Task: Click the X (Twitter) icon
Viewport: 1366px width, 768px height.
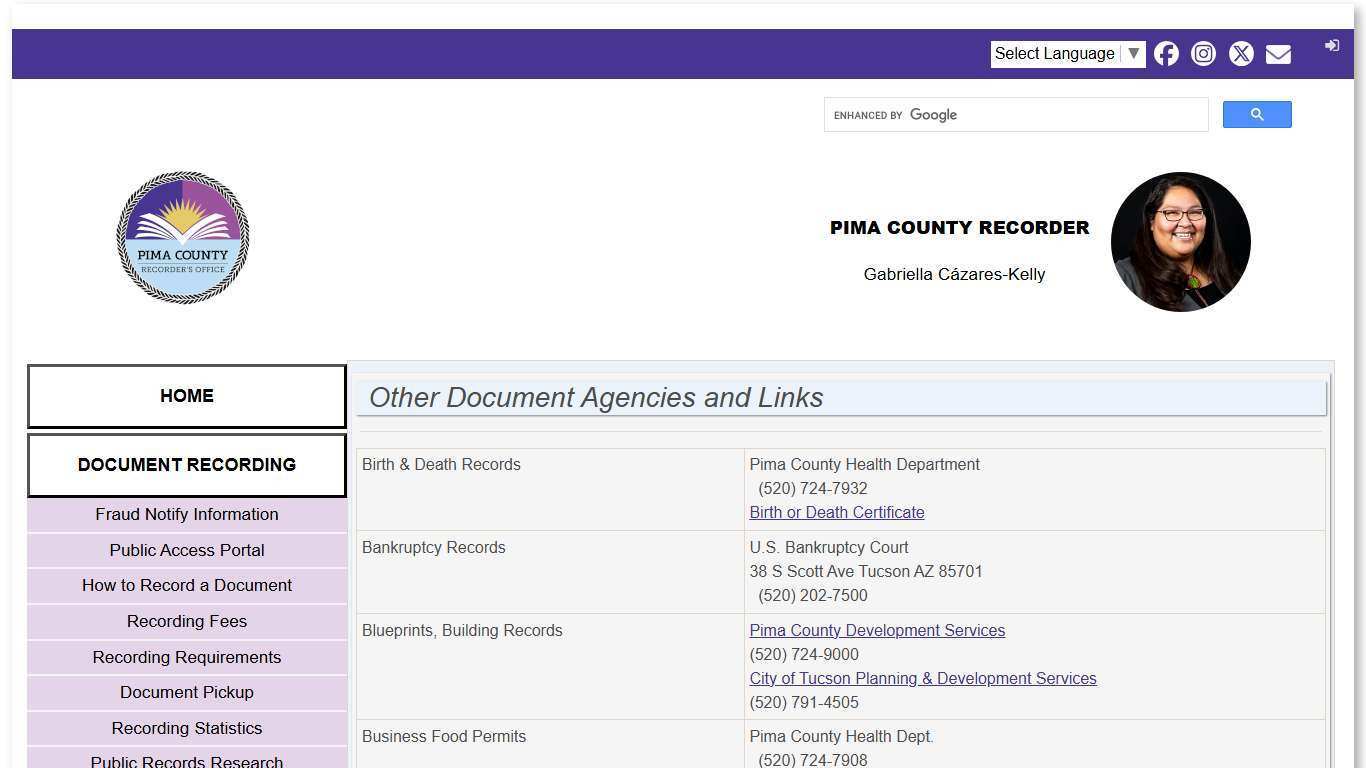Action: click(x=1241, y=54)
